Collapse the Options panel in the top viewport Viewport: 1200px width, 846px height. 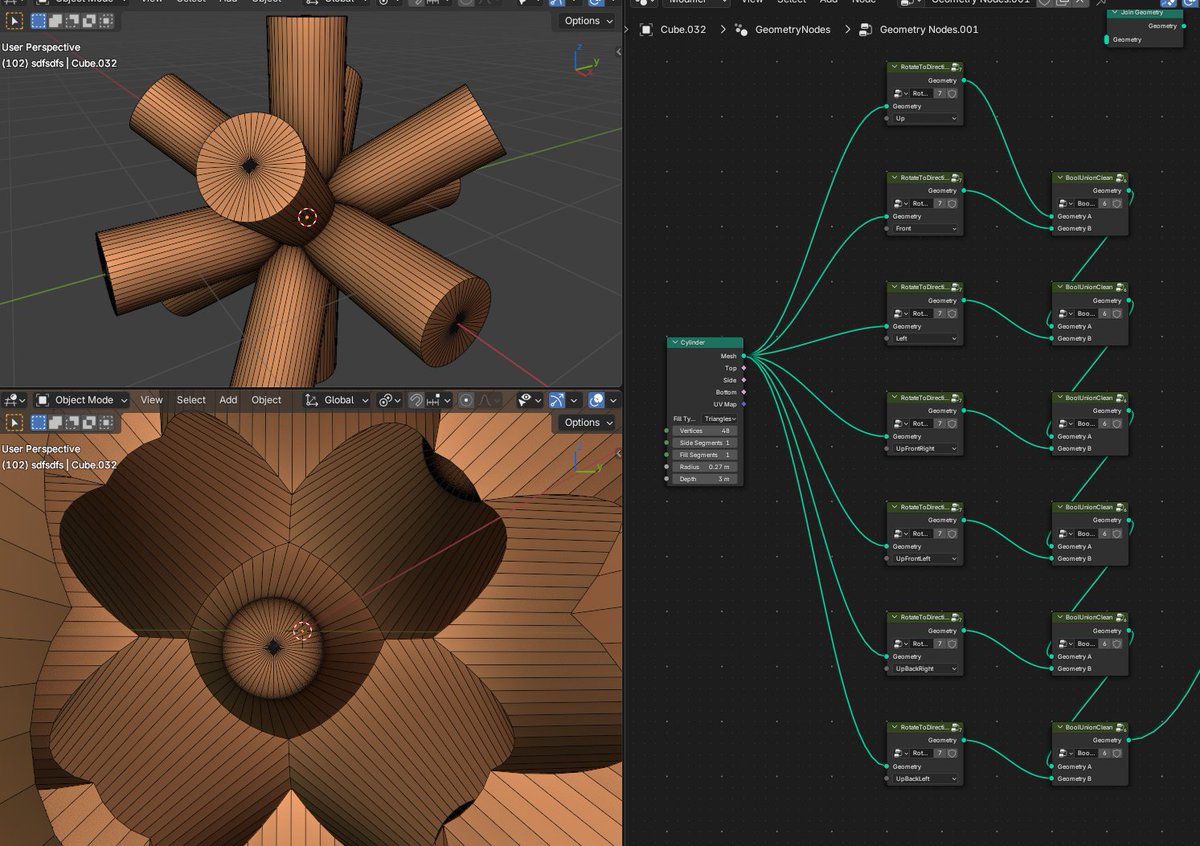tap(585, 20)
